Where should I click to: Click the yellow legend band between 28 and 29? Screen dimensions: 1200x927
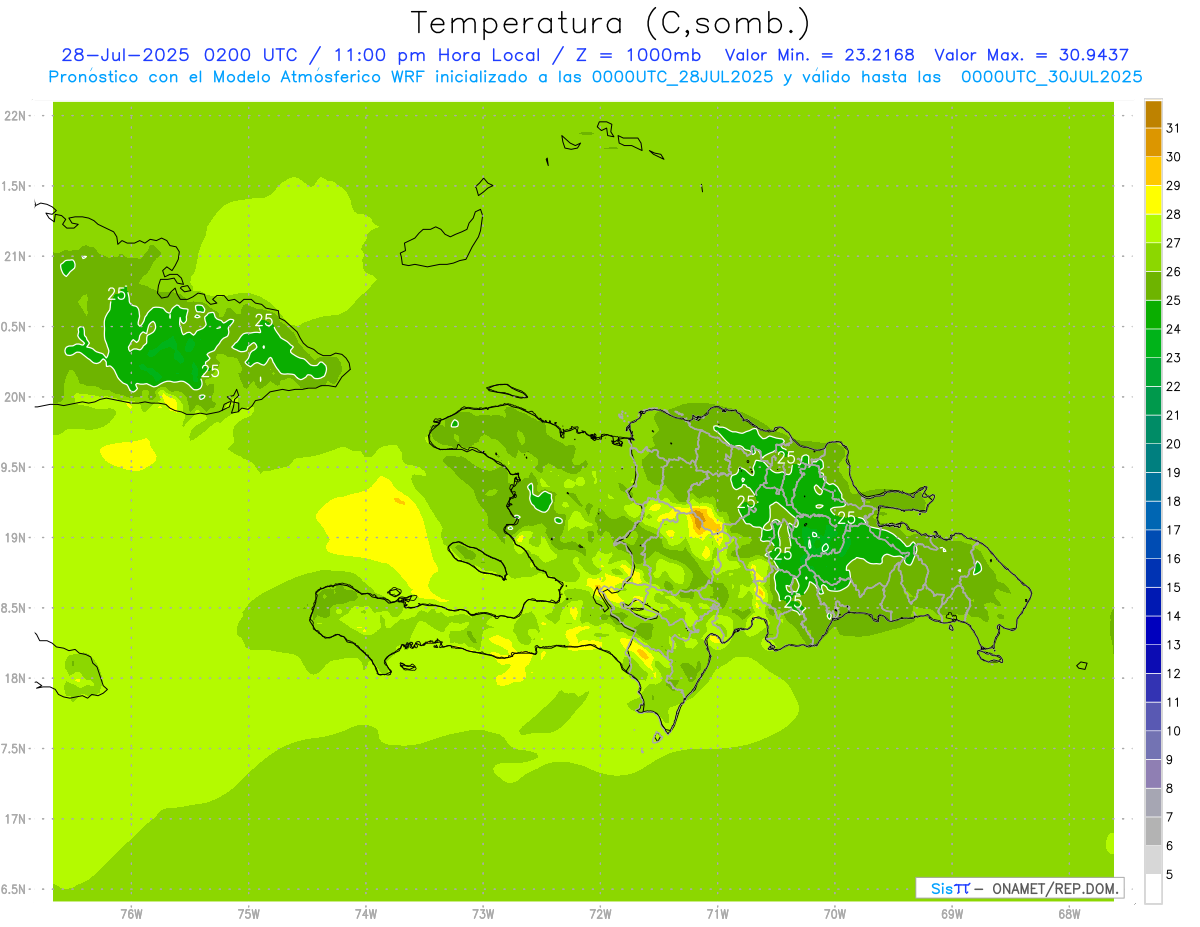click(1153, 200)
